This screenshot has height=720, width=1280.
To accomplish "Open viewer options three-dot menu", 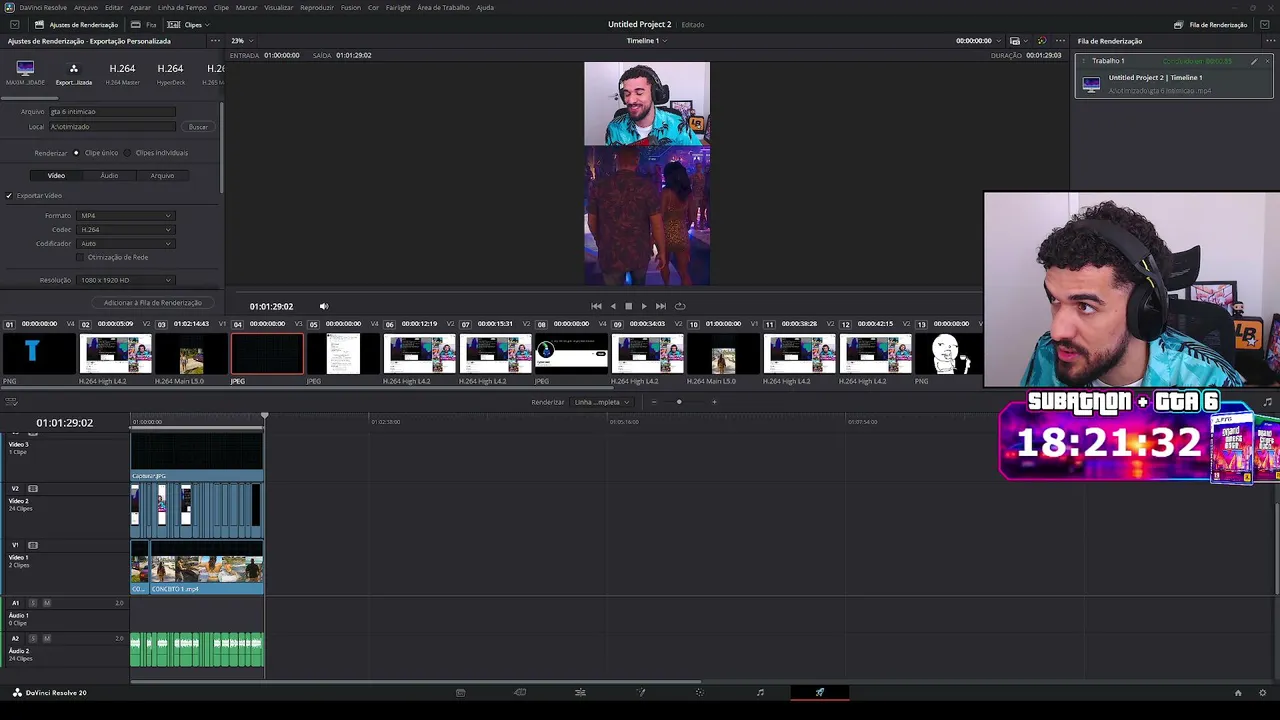I will tap(1060, 41).
